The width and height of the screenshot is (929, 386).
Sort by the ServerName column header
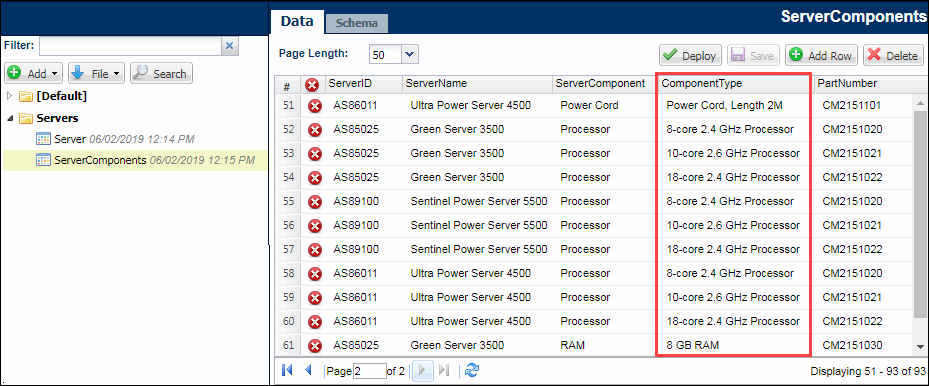(477, 84)
